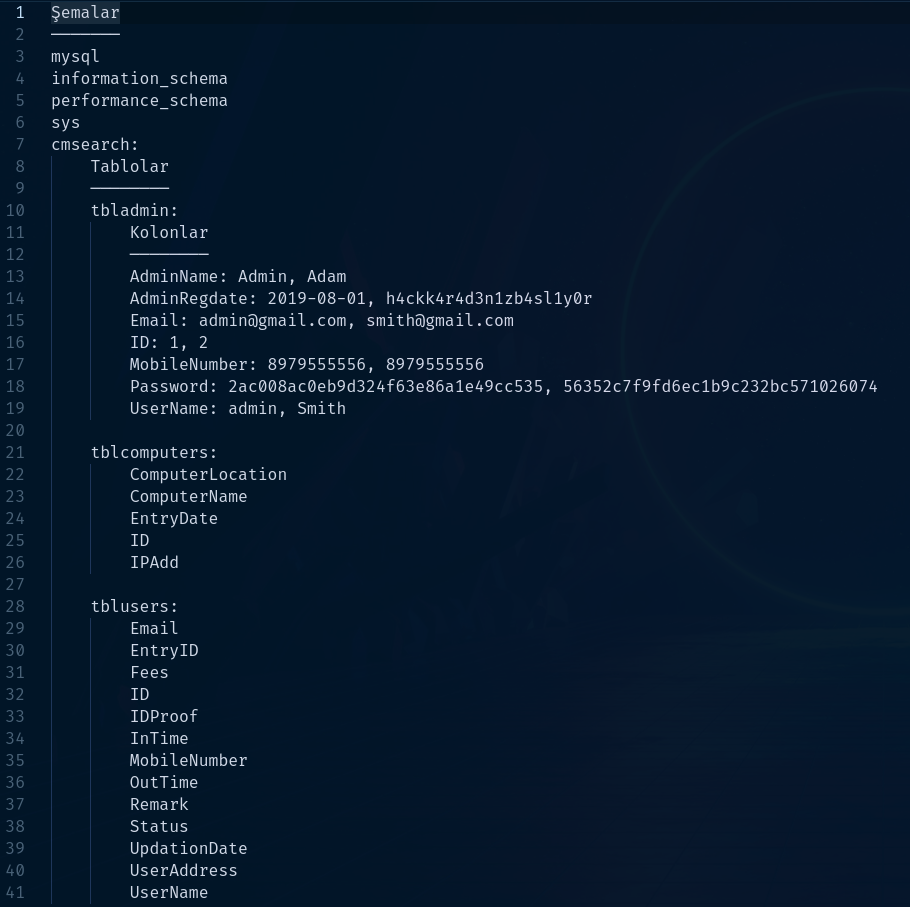Click line number 7 in gutter
Viewport: 910px width, 907px height.
point(20,144)
